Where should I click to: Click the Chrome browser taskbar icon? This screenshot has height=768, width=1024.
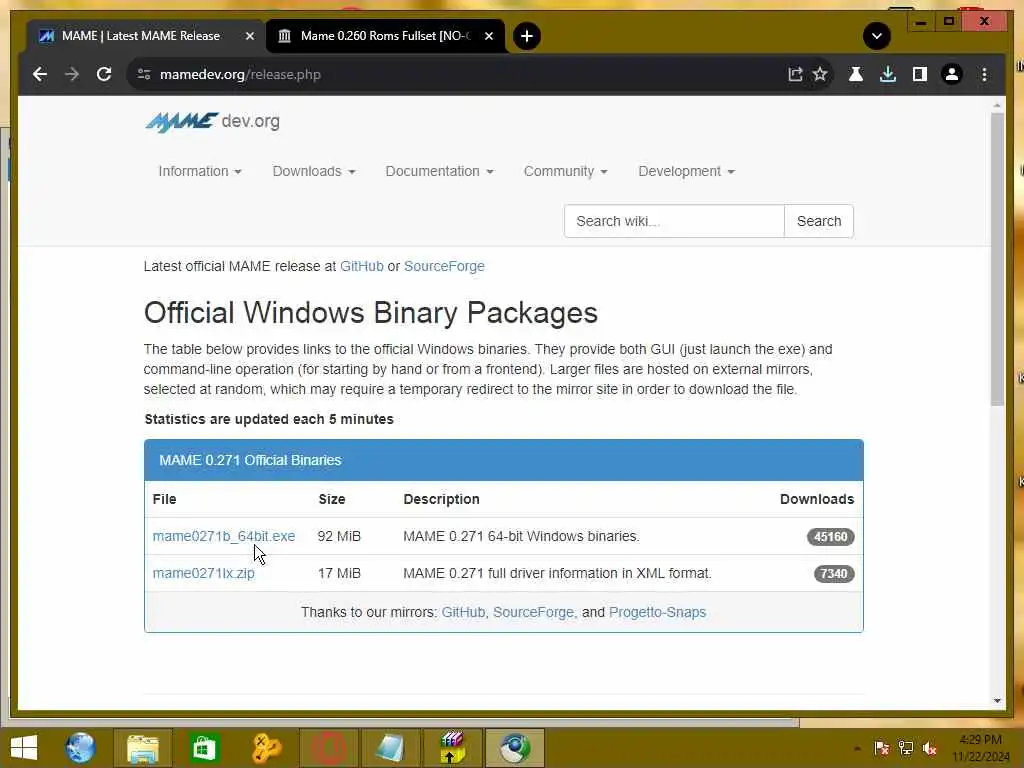click(x=515, y=748)
